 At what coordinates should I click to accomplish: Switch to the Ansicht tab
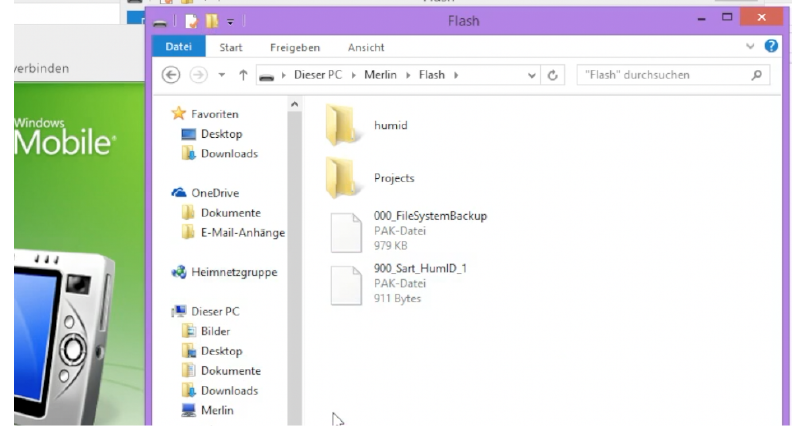pos(366,47)
